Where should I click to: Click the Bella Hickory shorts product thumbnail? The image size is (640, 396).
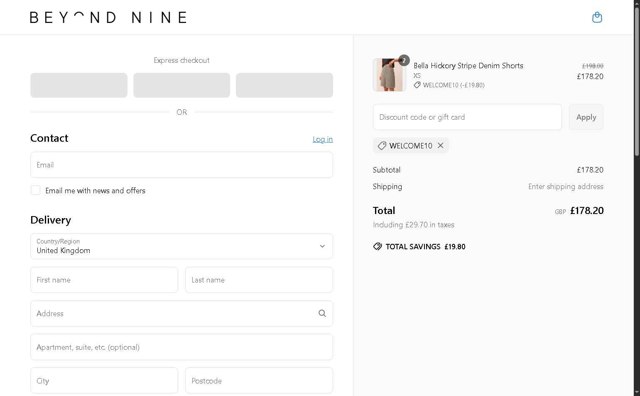point(389,75)
